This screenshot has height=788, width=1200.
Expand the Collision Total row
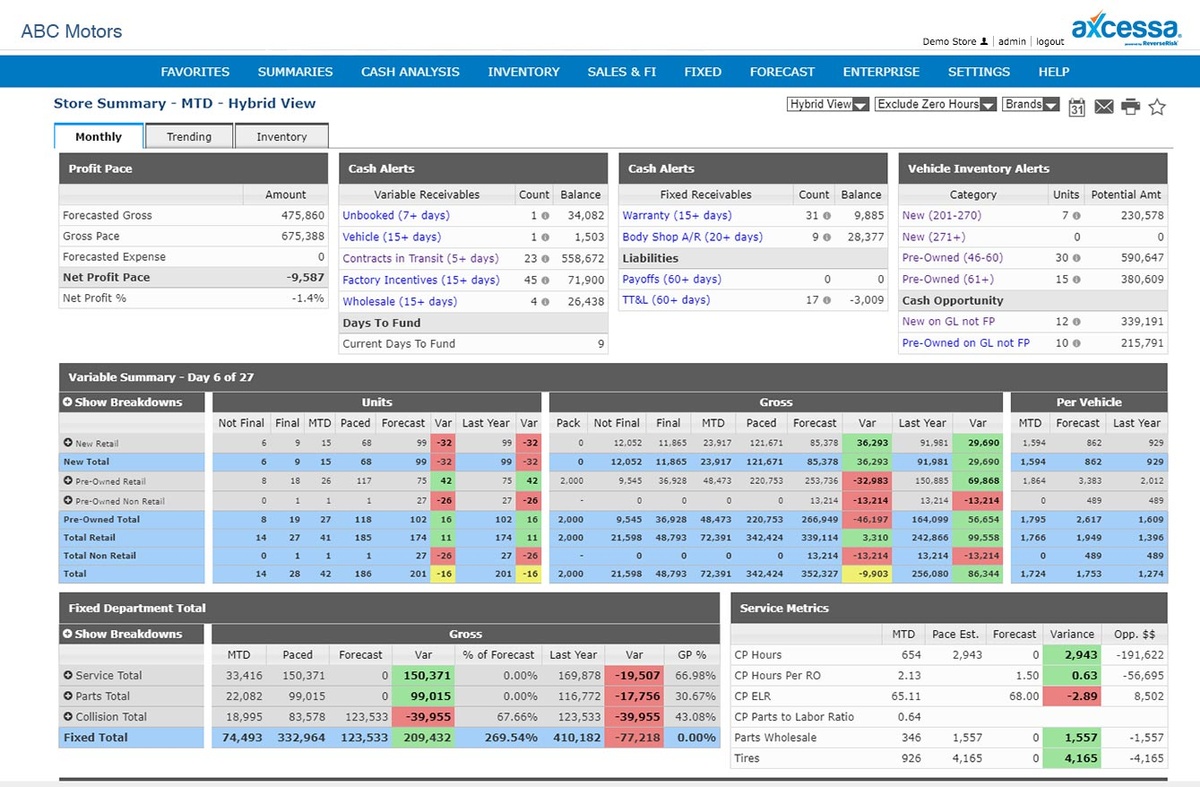(68, 717)
